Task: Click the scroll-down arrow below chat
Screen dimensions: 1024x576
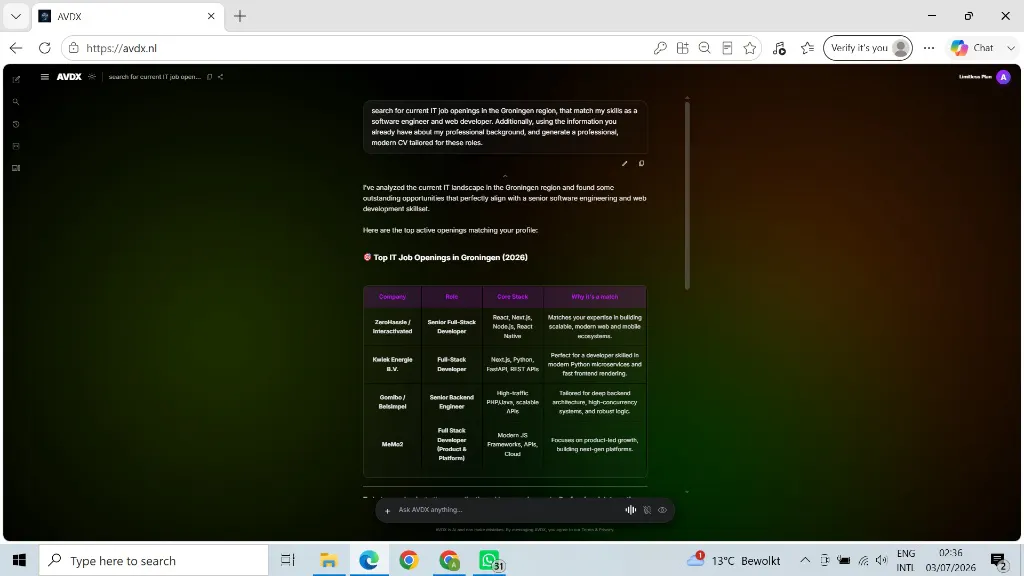Action: click(x=686, y=492)
